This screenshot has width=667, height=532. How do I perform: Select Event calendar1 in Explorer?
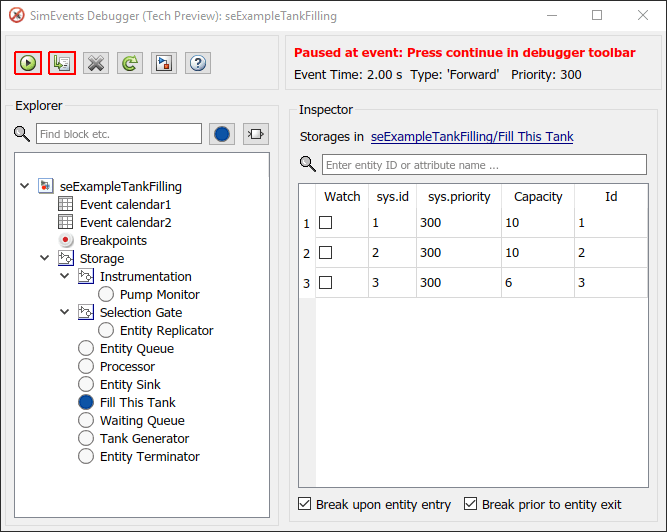pyautogui.click(x=125, y=204)
